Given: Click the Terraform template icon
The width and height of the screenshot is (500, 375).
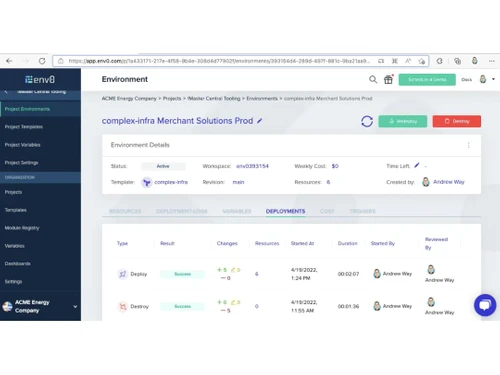Looking at the screenshot, I should click(147, 182).
